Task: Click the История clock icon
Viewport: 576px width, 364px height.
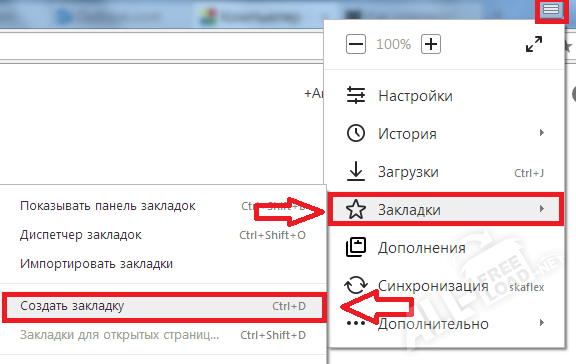Action: coord(356,133)
